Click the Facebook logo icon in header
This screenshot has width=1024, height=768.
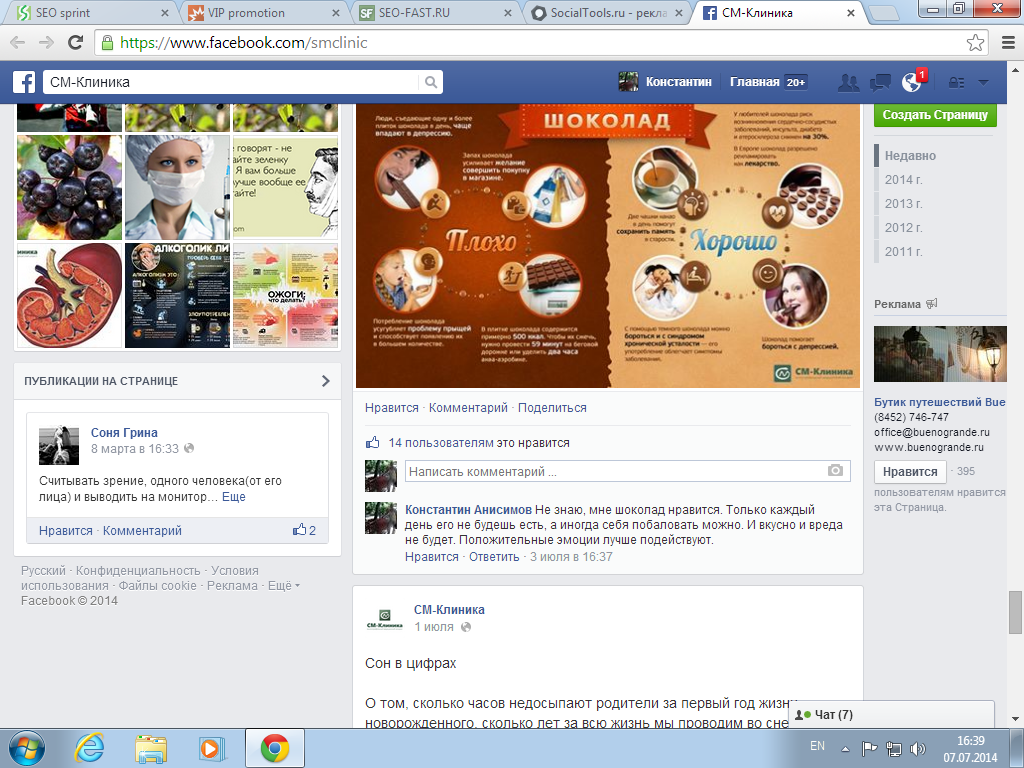click(x=24, y=82)
